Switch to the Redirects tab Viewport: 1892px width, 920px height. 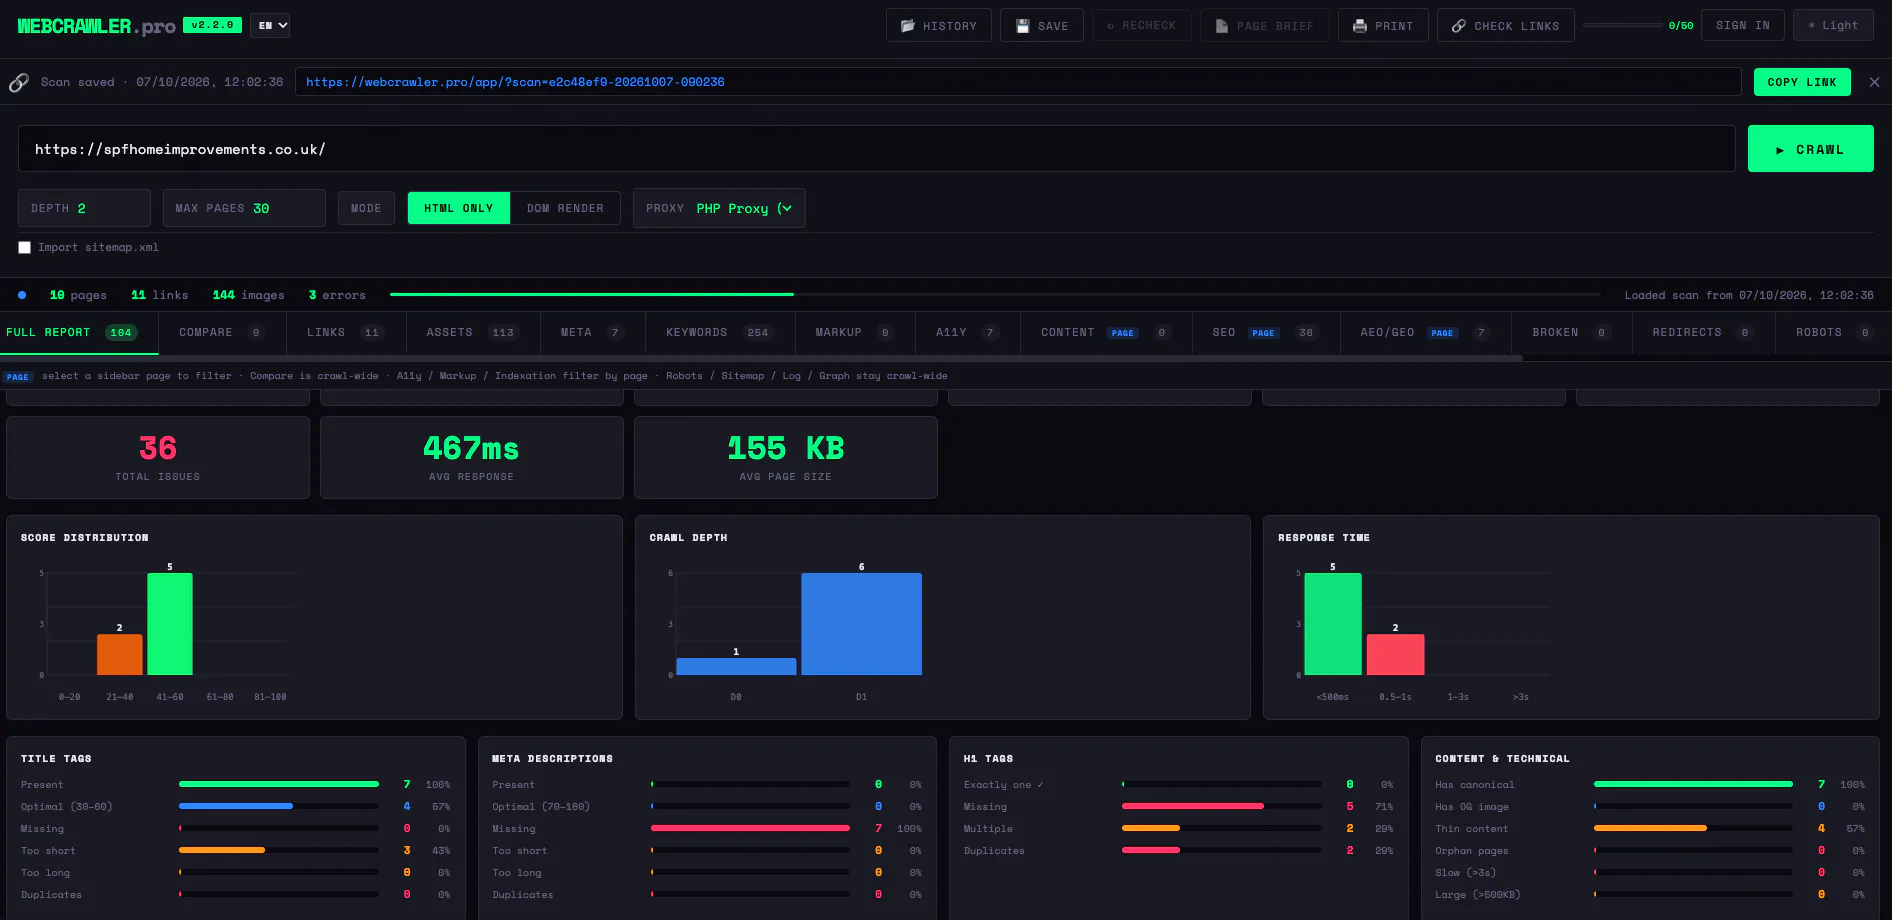(x=1704, y=333)
